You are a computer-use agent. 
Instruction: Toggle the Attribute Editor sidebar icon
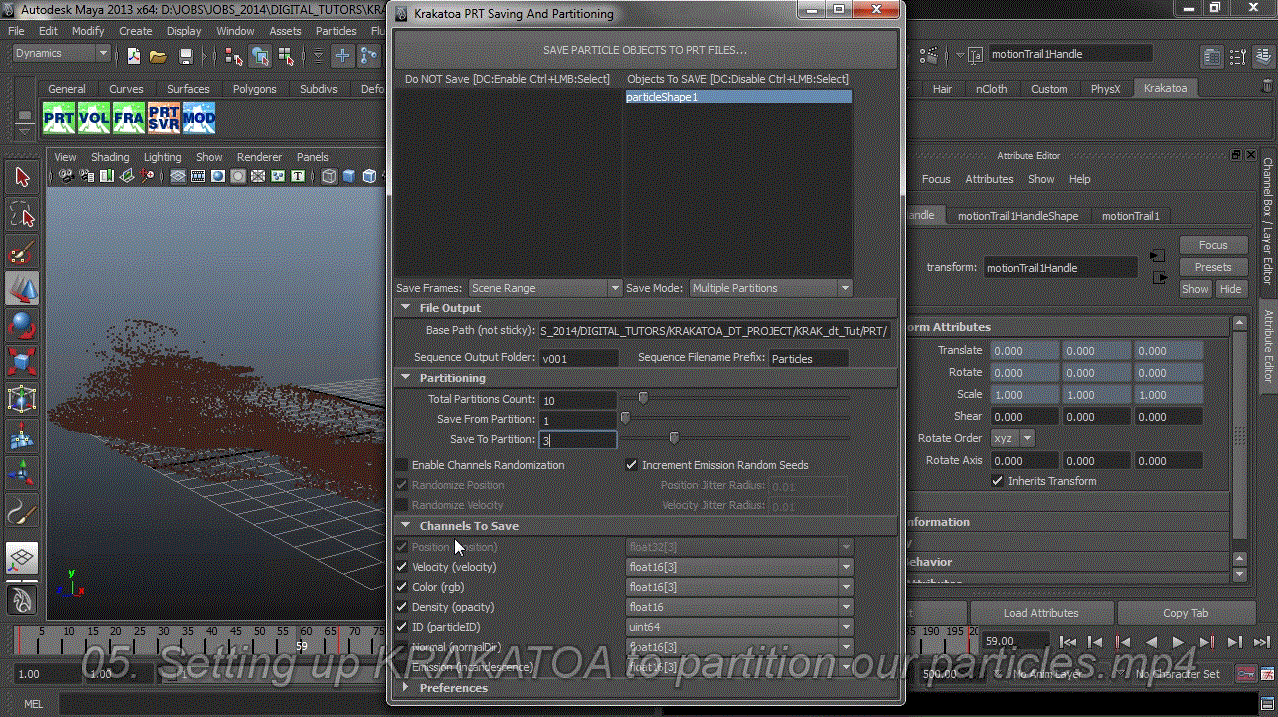pyautogui.click(x=1212, y=57)
